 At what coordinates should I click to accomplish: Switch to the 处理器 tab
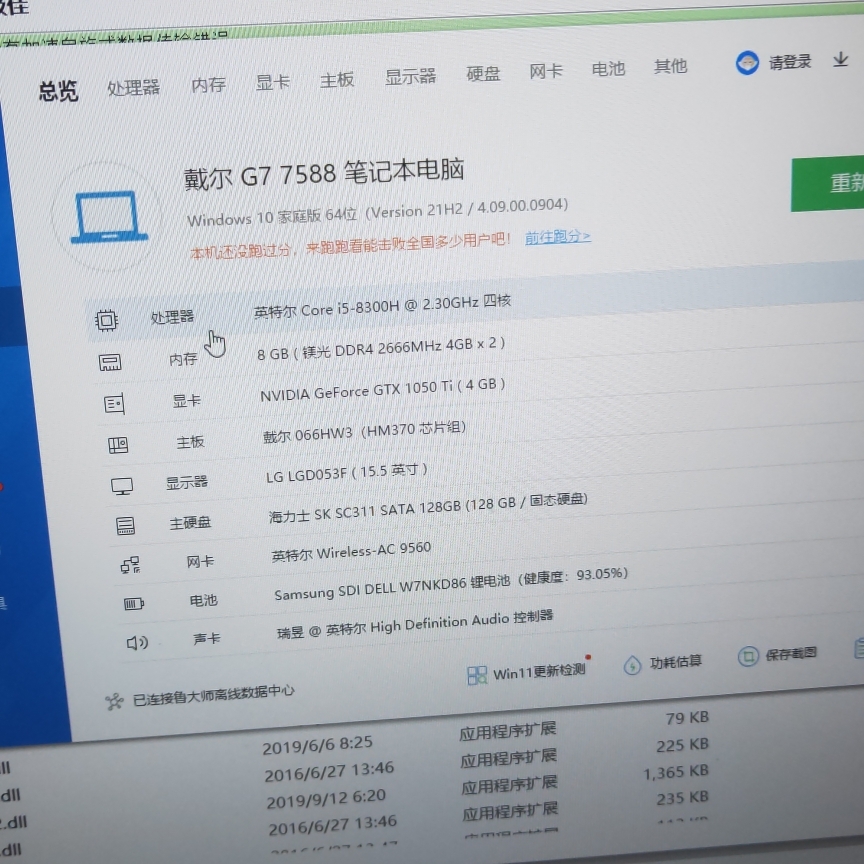pos(133,87)
